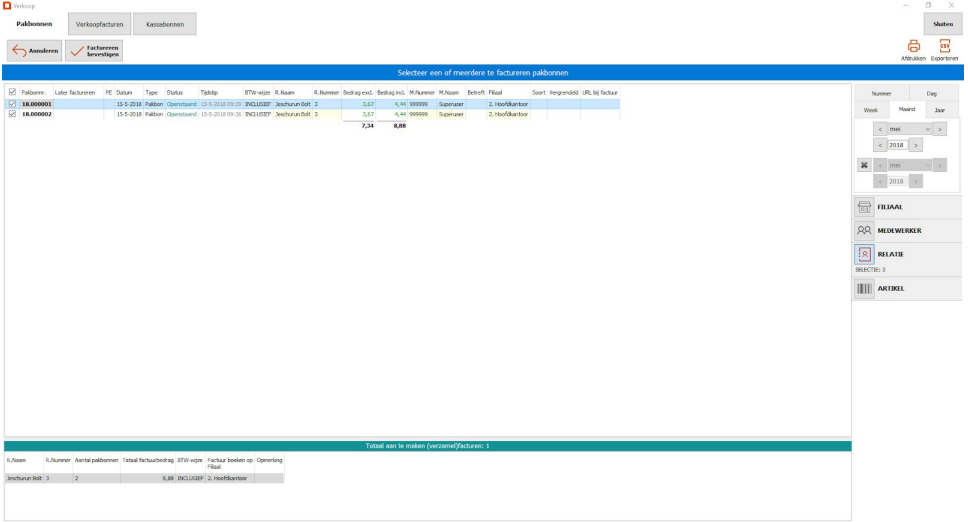Sort table by Datum column header
Screen dimensions: 968x522
pos(124,92)
